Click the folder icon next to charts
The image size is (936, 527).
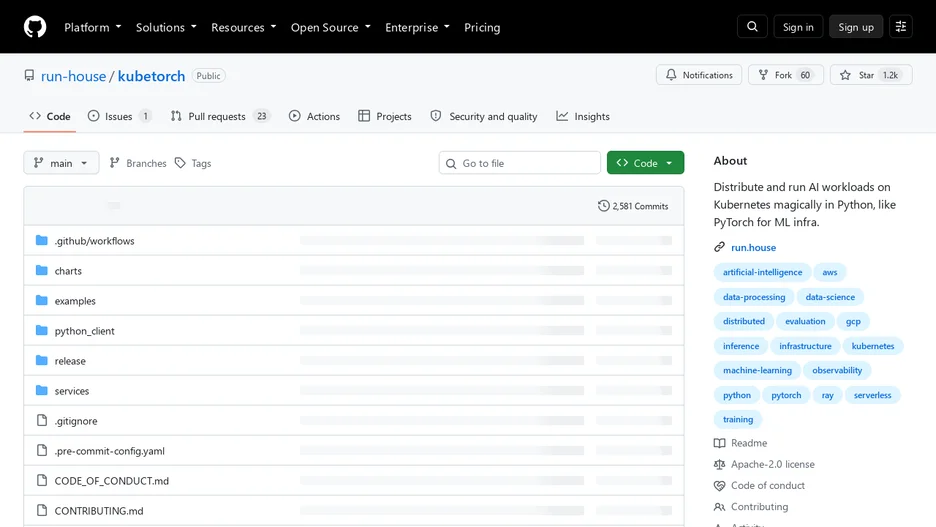point(41,270)
